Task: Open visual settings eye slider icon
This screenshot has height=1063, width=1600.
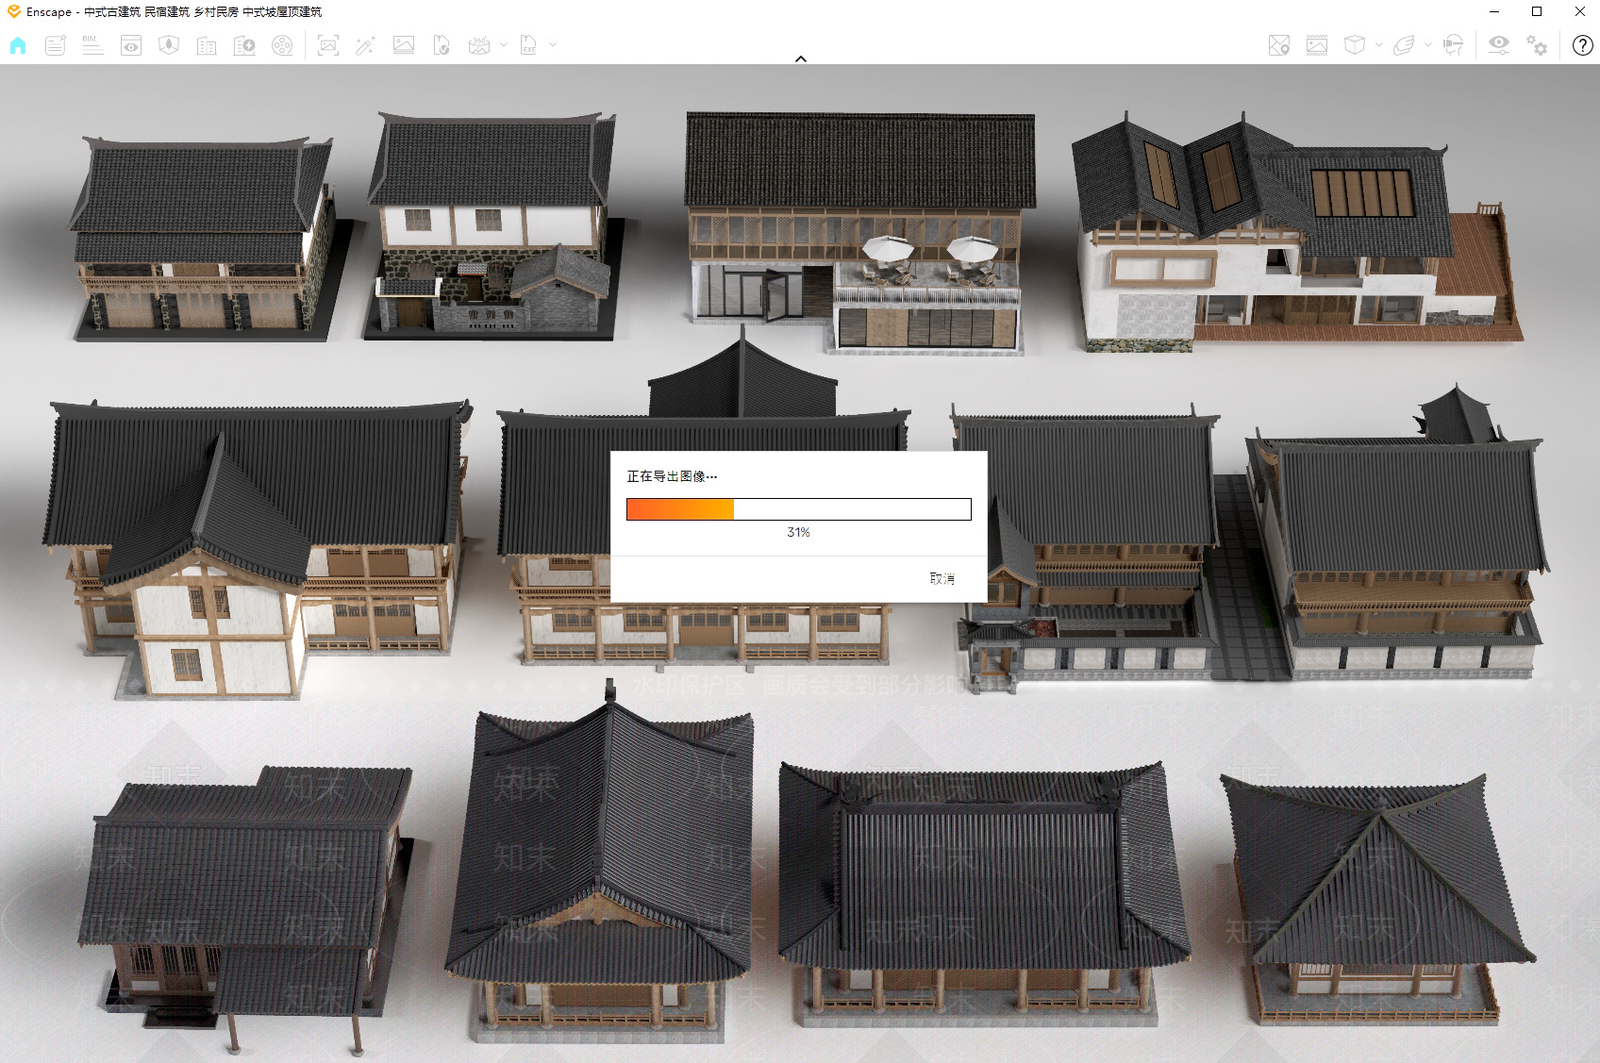Action: (1498, 45)
